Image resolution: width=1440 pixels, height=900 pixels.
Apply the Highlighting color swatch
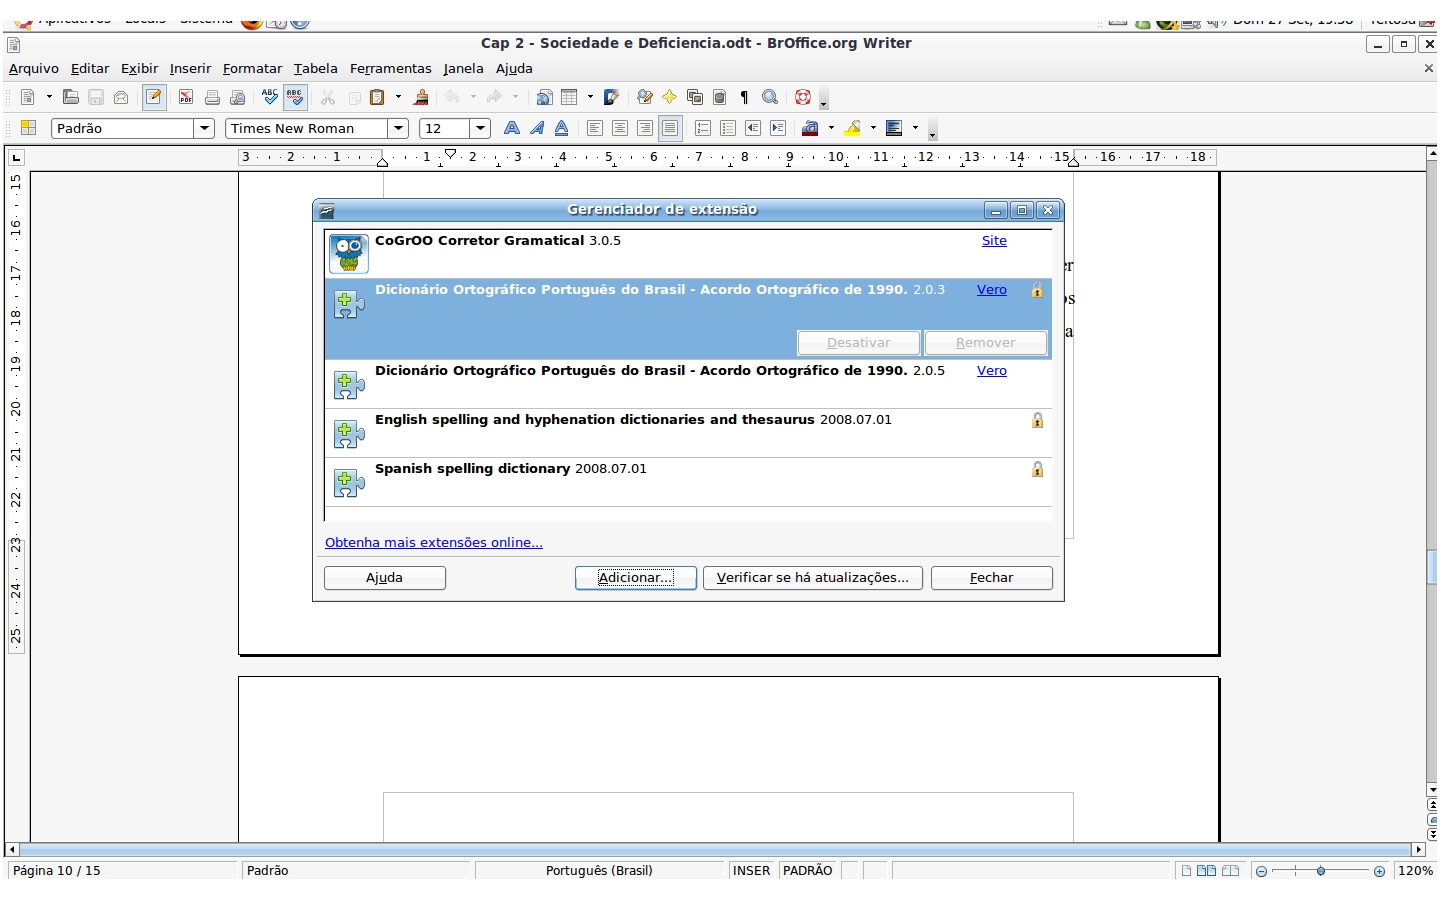[853, 128]
